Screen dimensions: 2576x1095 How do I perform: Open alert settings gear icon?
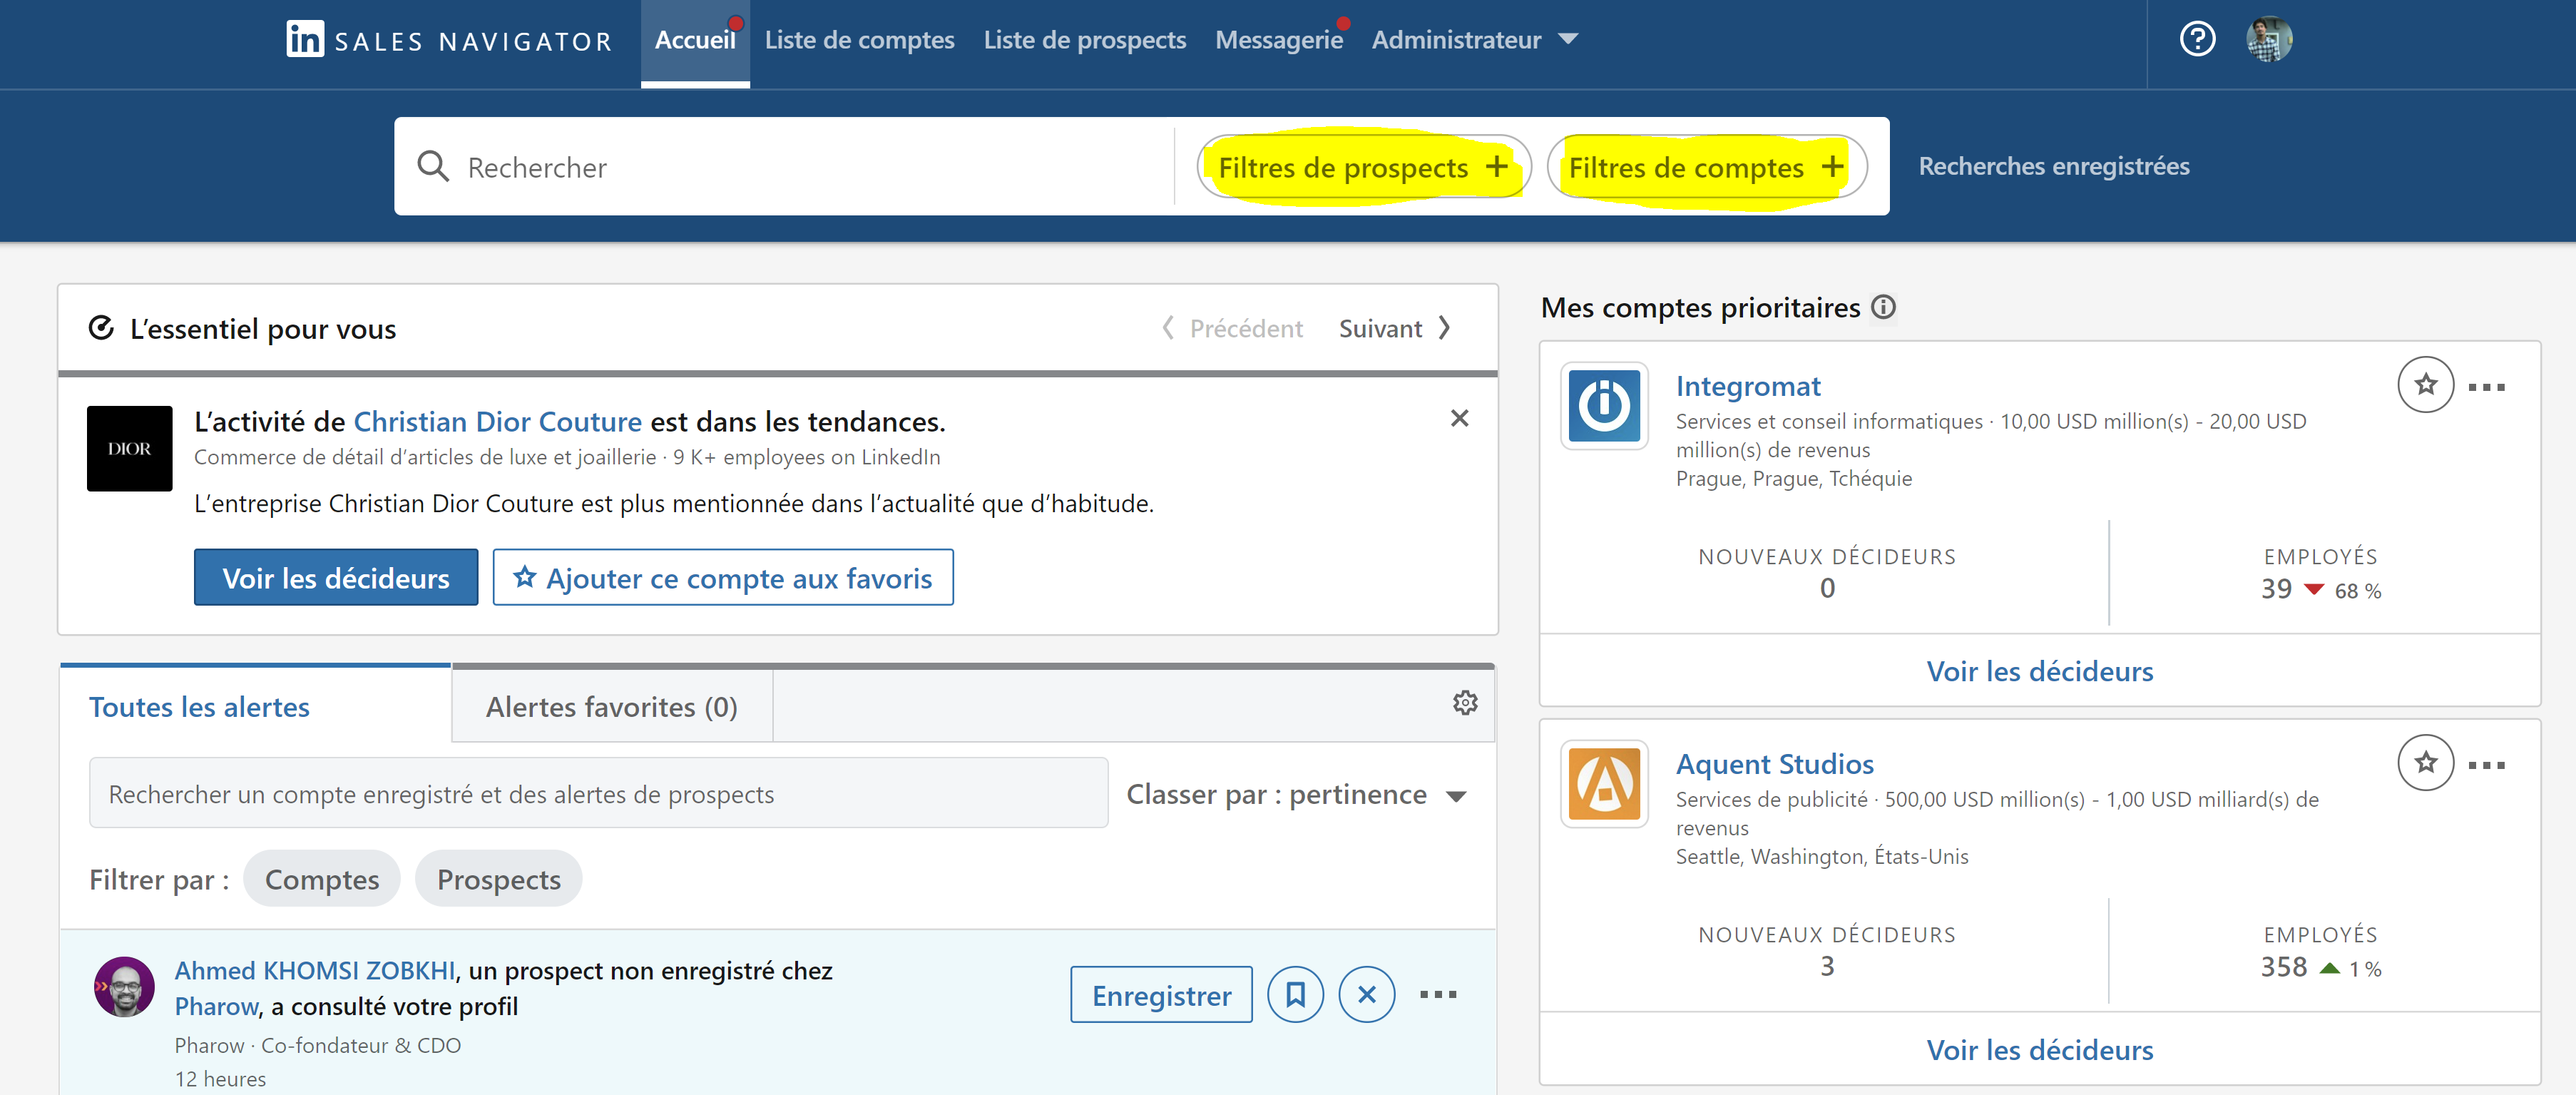click(1465, 703)
